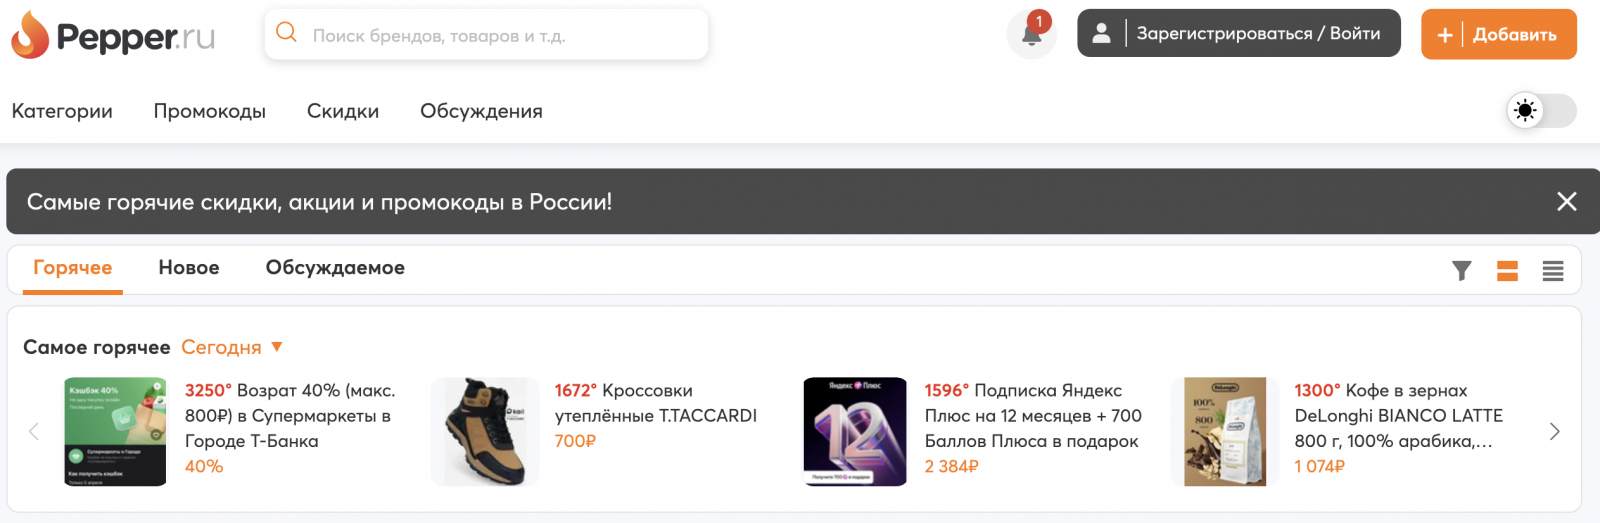Open notifications bell icon
Image resolution: width=1600 pixels, height=523 pixels.
pos(1031,35)
